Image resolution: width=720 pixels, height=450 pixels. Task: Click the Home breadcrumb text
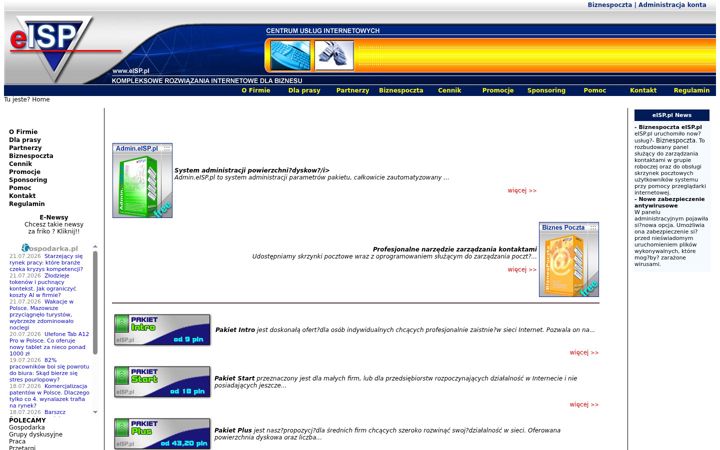(41, 99)
